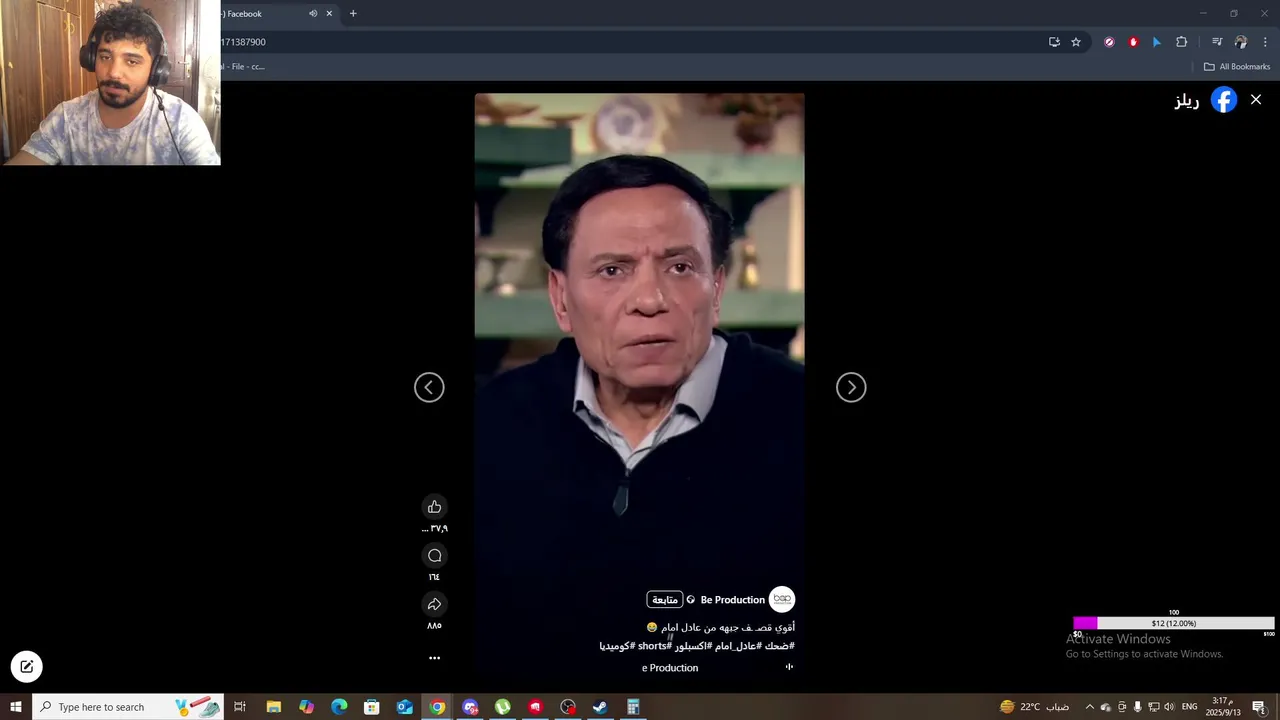This screenshot has width=1280, height=720.
Task: Mute the Facebook tab audio icon
Action: 313,14
